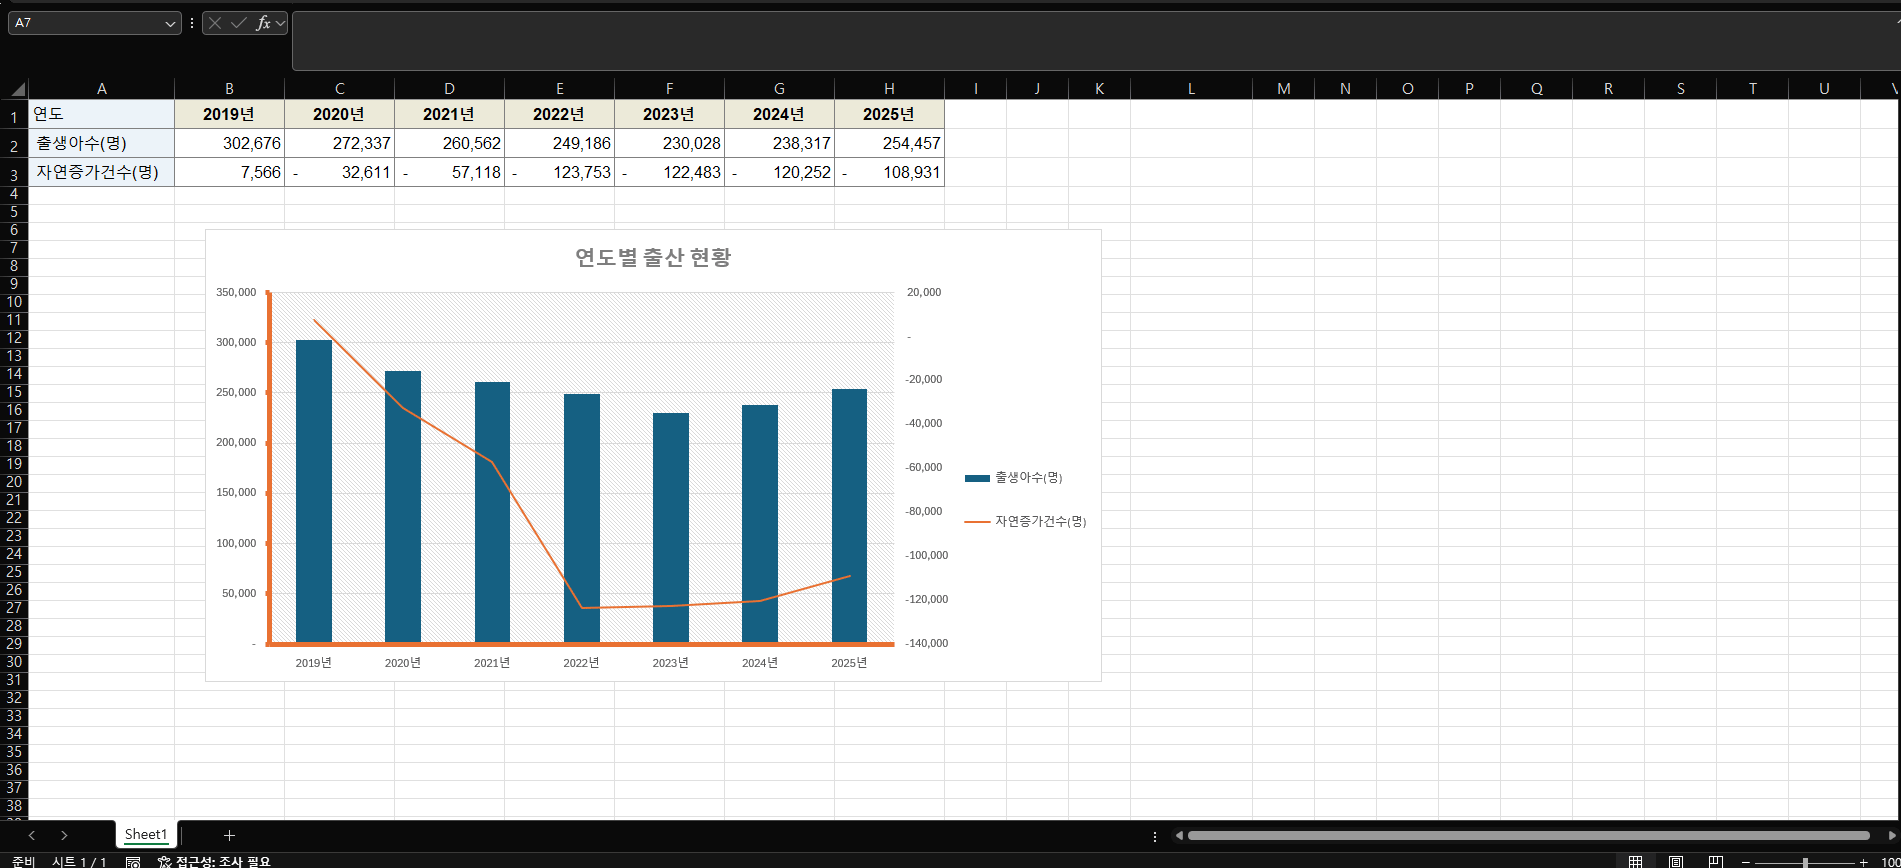
Task: Click the cancel X icon in formula bar
Action: (215, 23)
